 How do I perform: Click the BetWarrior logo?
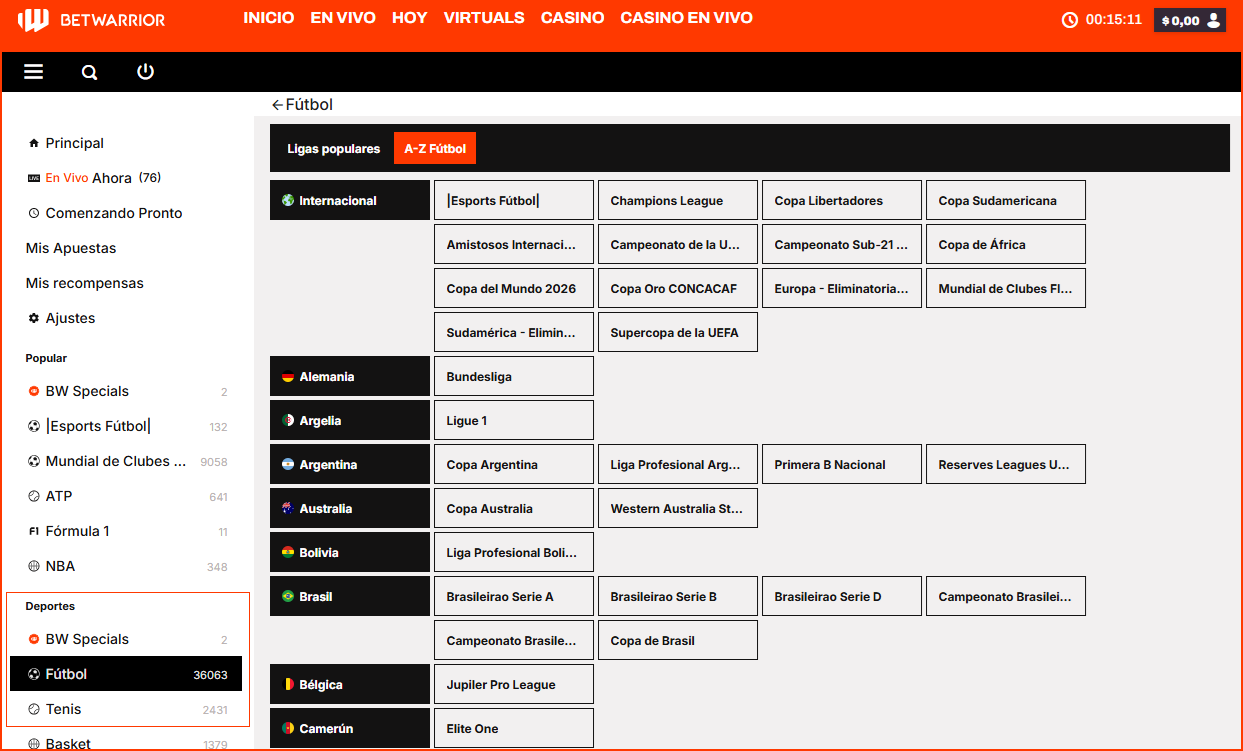91,20
